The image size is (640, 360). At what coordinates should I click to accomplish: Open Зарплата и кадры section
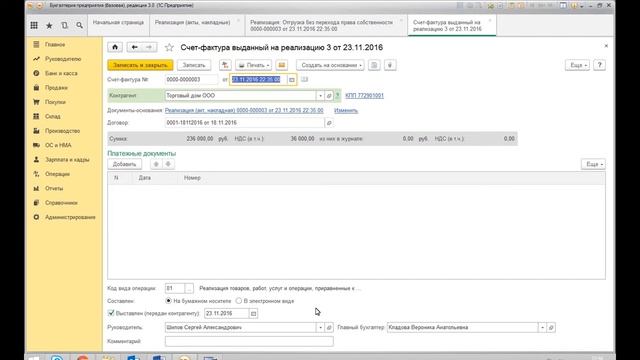coord(67,160)
